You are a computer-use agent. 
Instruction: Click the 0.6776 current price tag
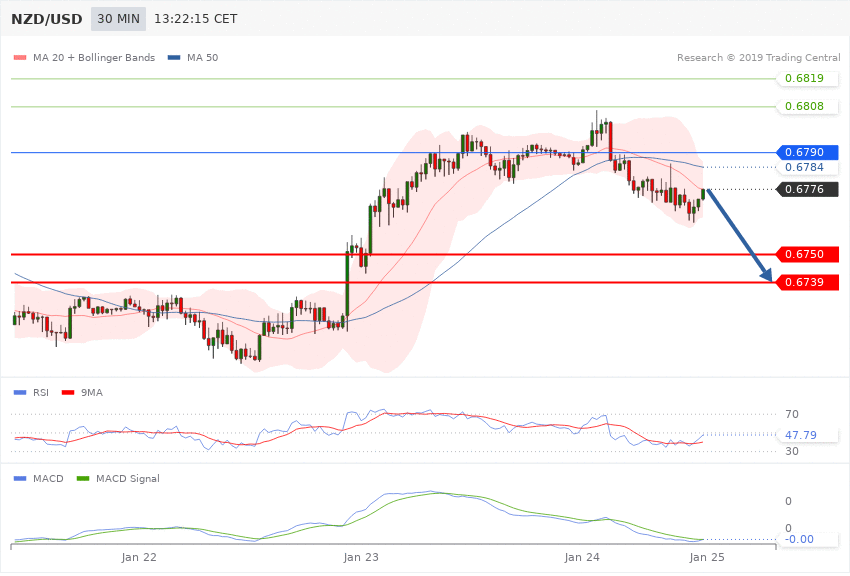tap(808, 190)
